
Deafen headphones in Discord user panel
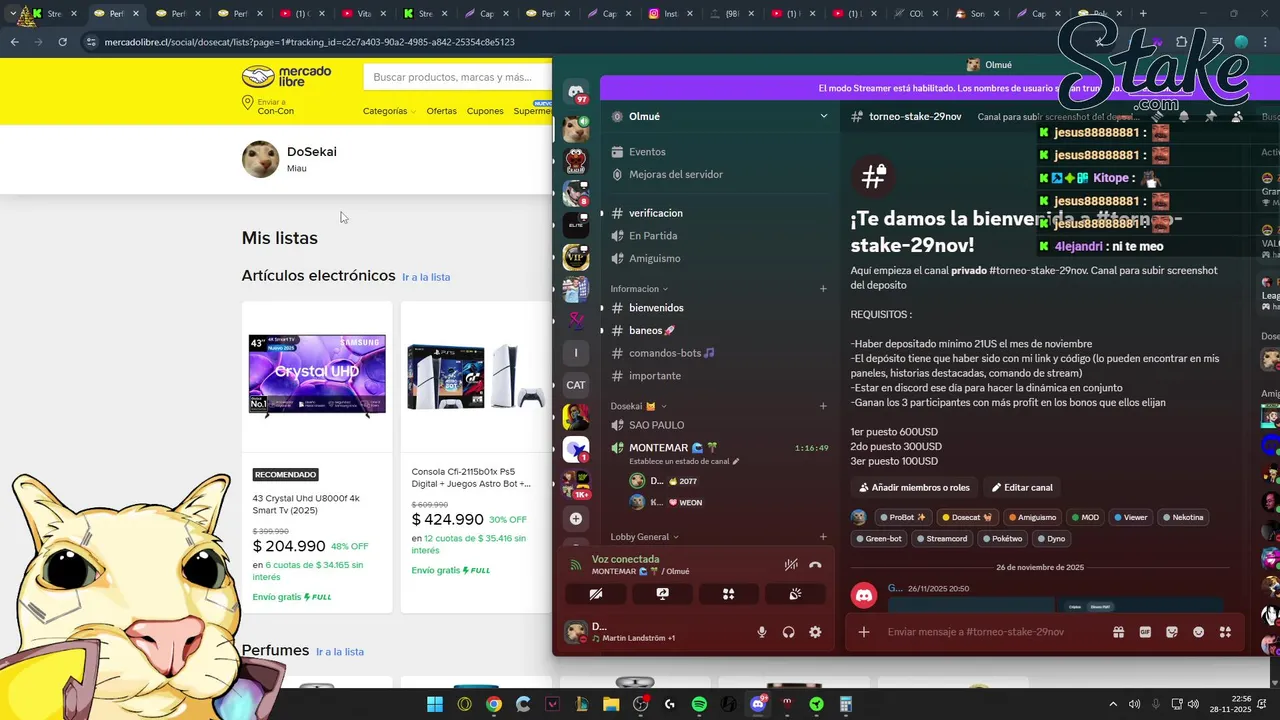tap(788, 632)
